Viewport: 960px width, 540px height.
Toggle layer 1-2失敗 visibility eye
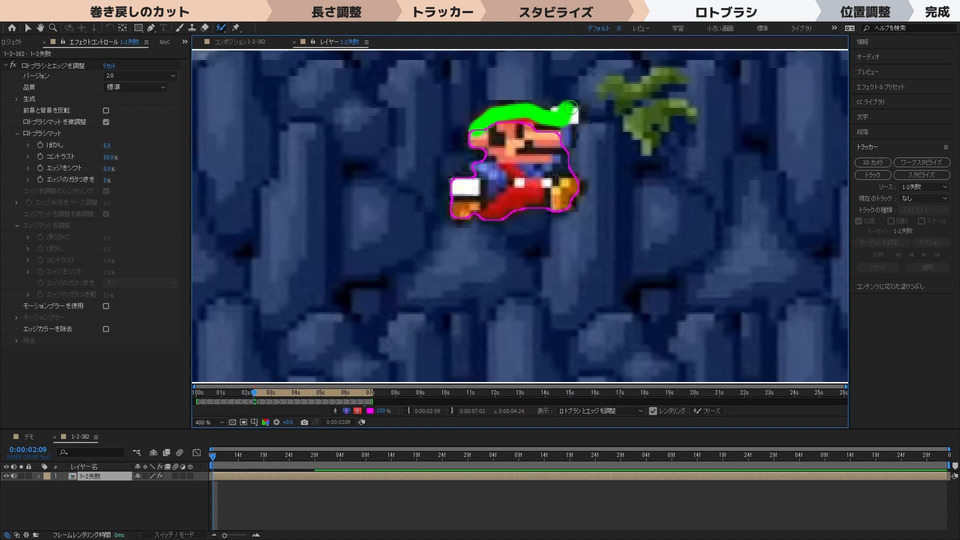(6, 476)
